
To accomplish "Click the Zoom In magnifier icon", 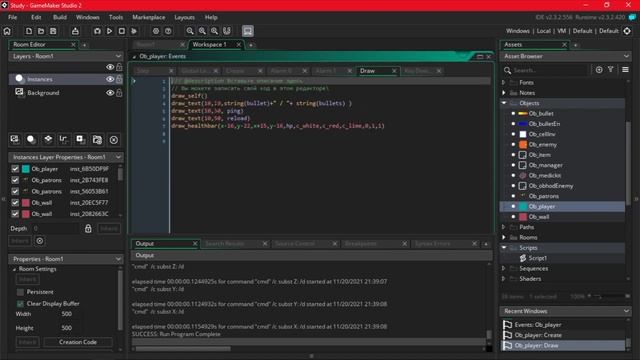I will coord(214,31).
